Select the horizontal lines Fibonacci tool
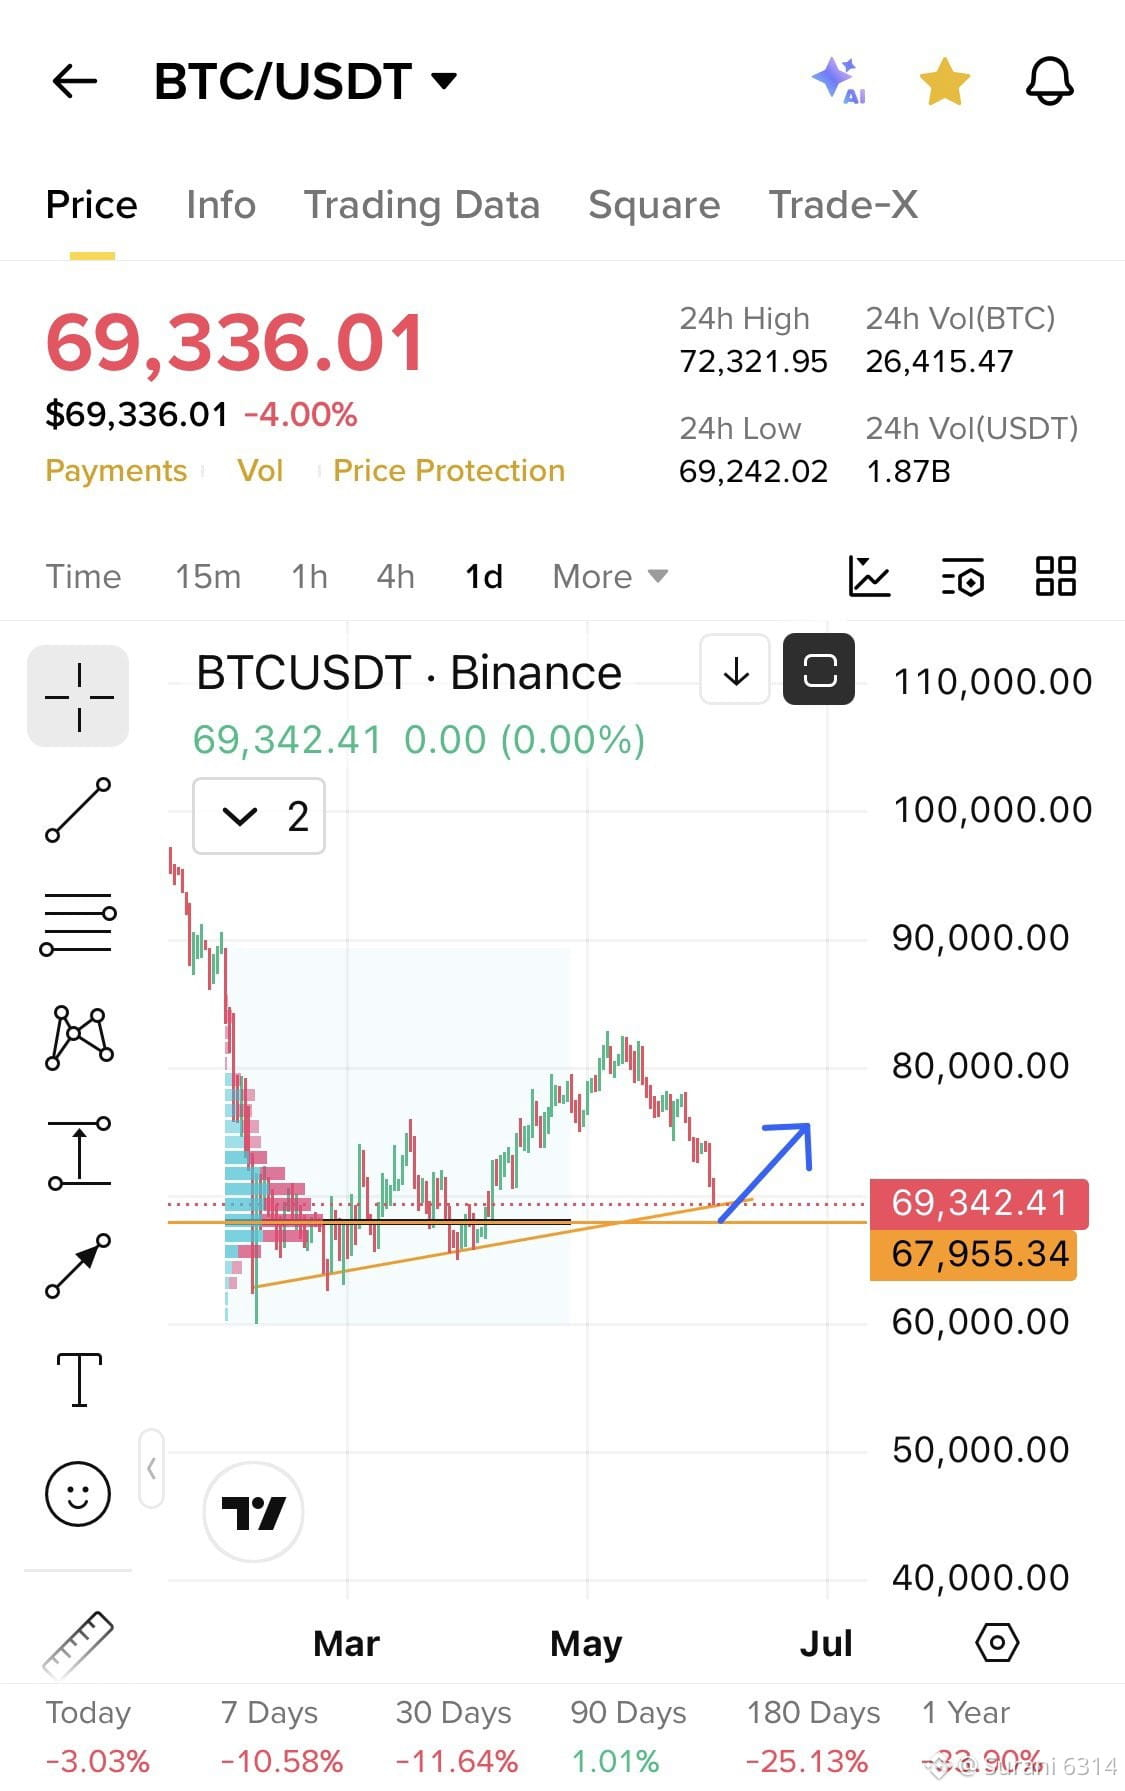Screen dimensions: 1125x1791 pyautogui.click(x=78, y=924)
